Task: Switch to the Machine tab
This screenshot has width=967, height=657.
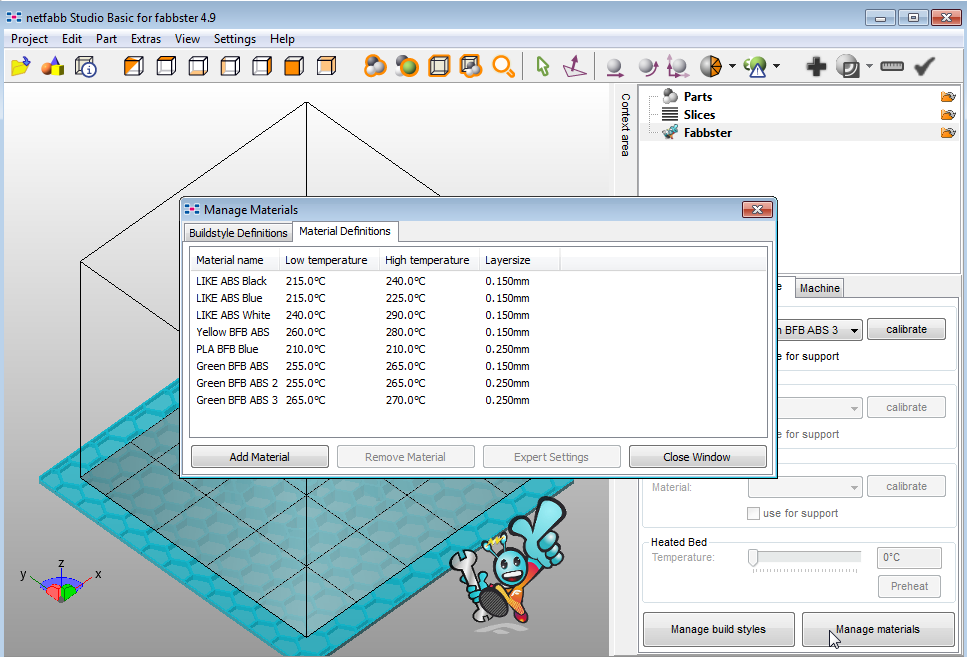Action: point(819,288)
